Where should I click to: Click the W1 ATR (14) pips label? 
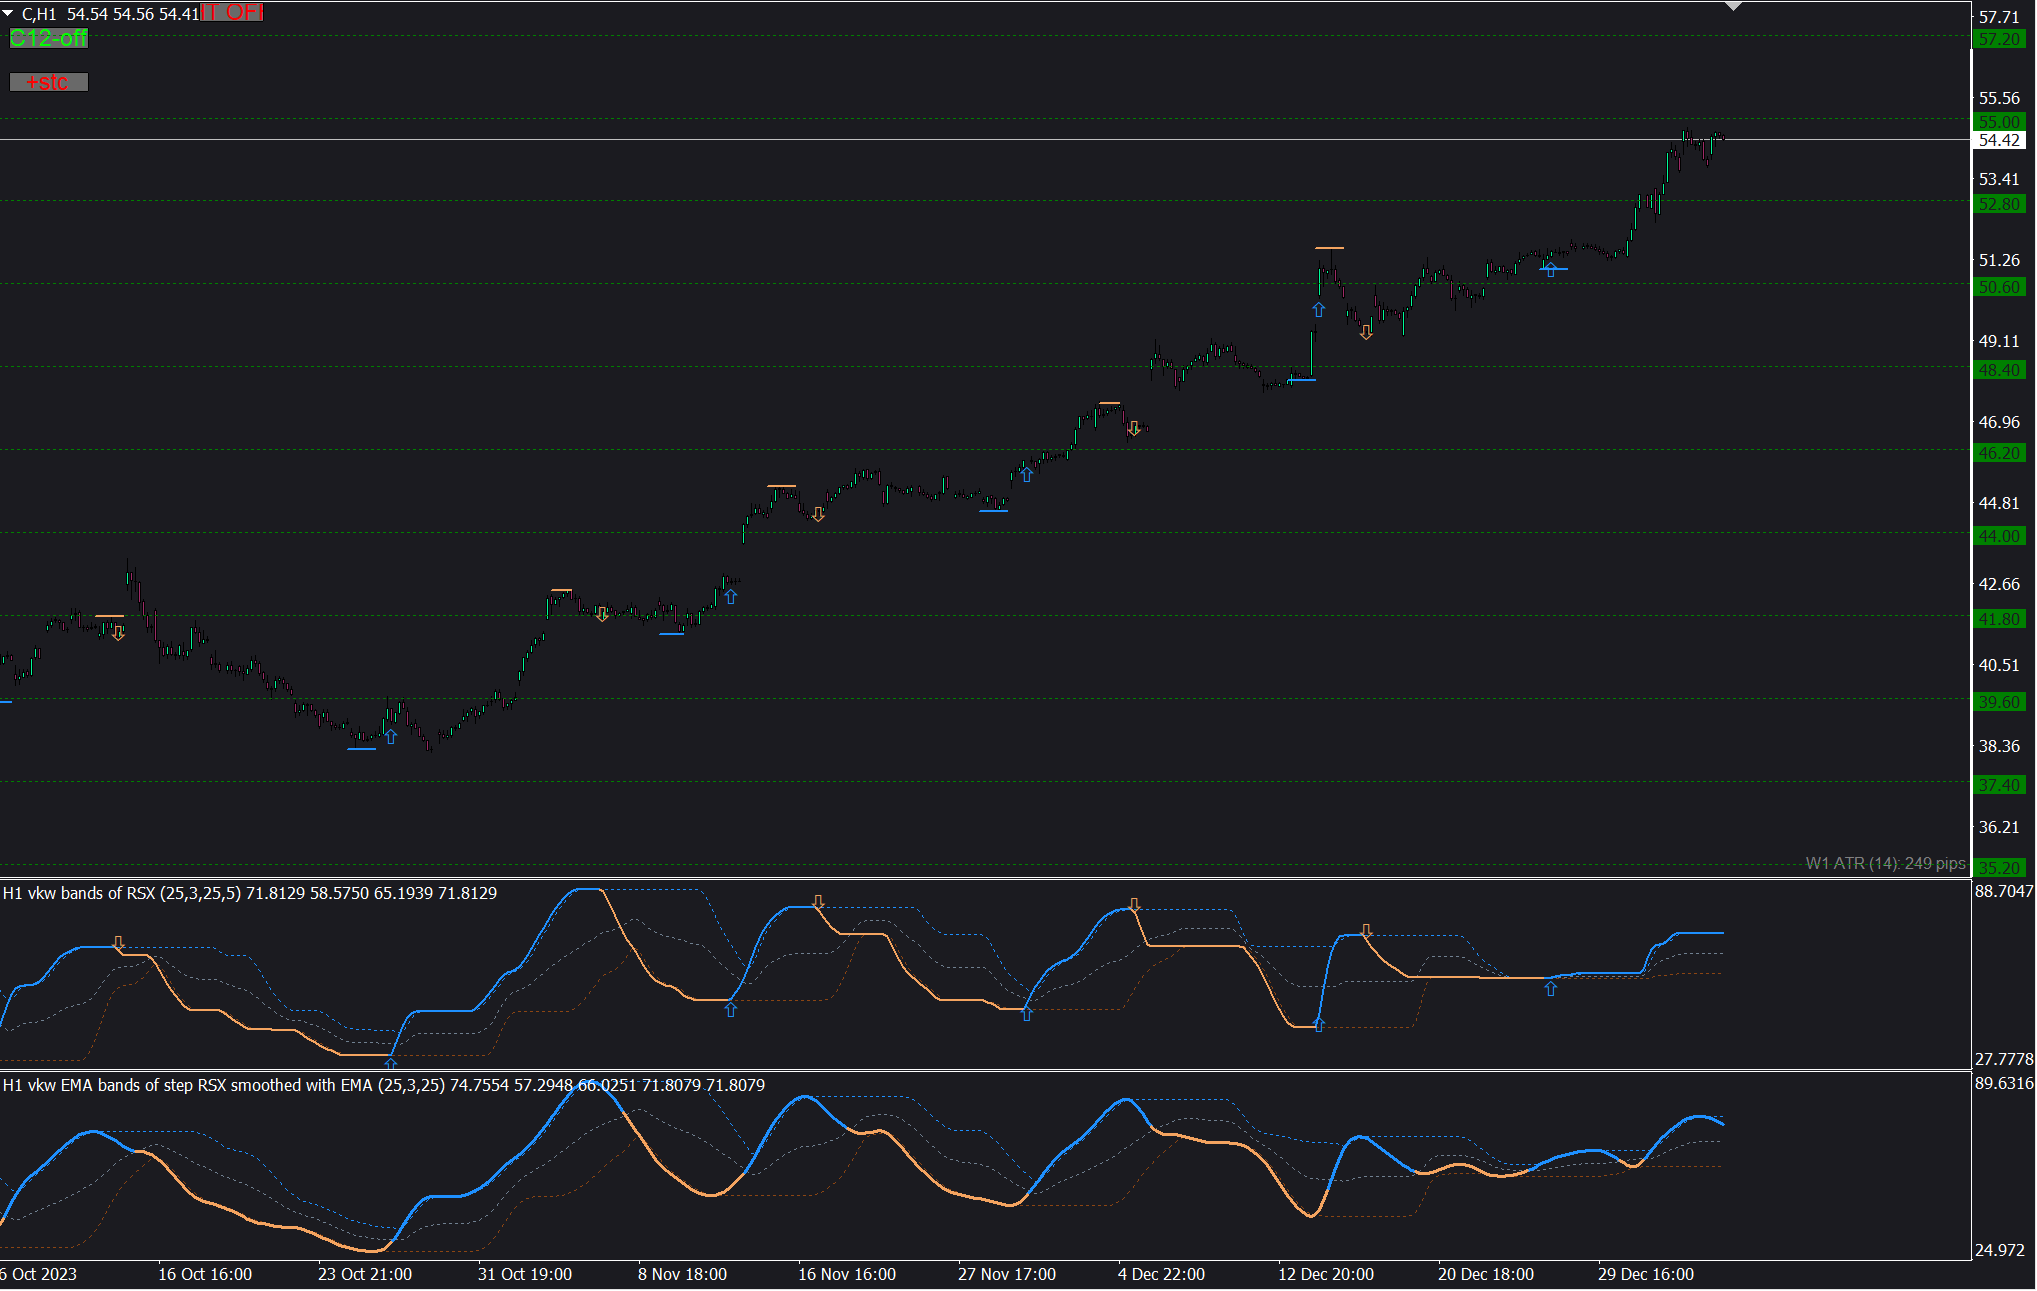point(1884,863)
